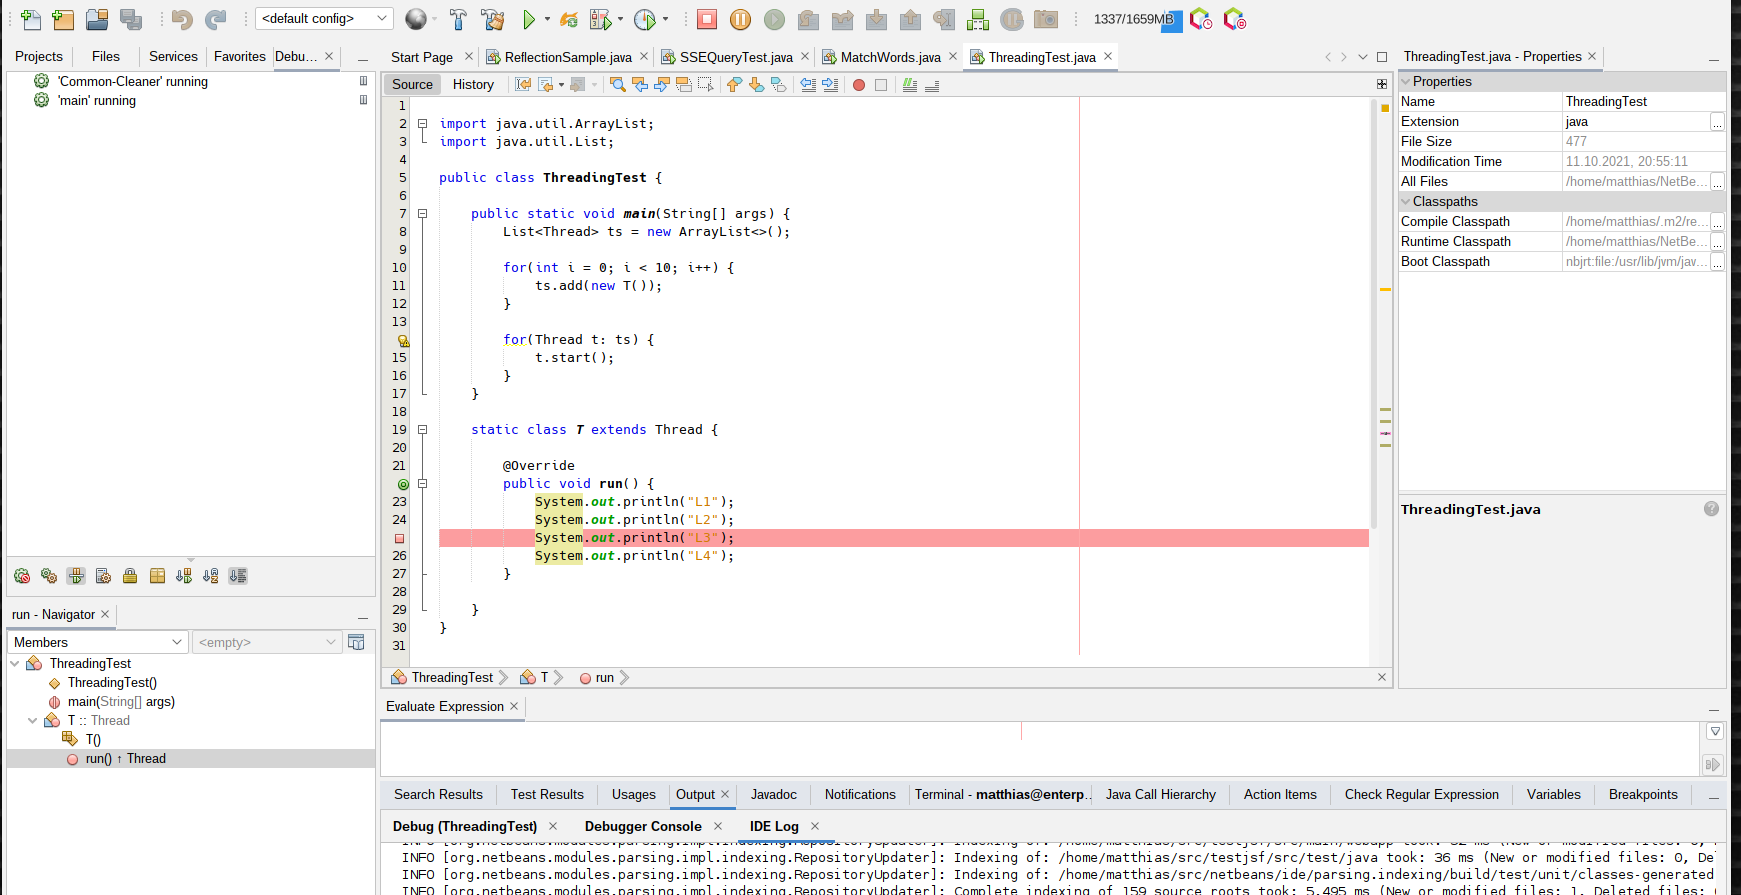
Task: Open the Debugger Console tab
Action: tap(643, 826)
